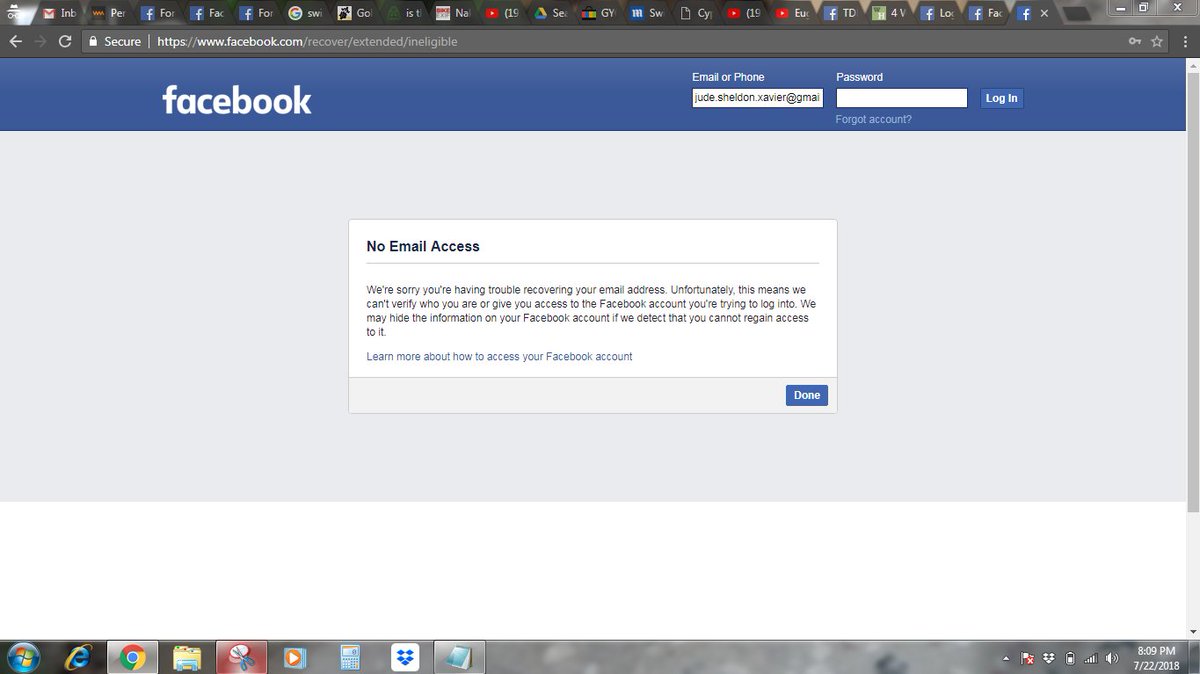Click the Log In button
This screenshot has width=1200, height=674.
pos(1001,98)
